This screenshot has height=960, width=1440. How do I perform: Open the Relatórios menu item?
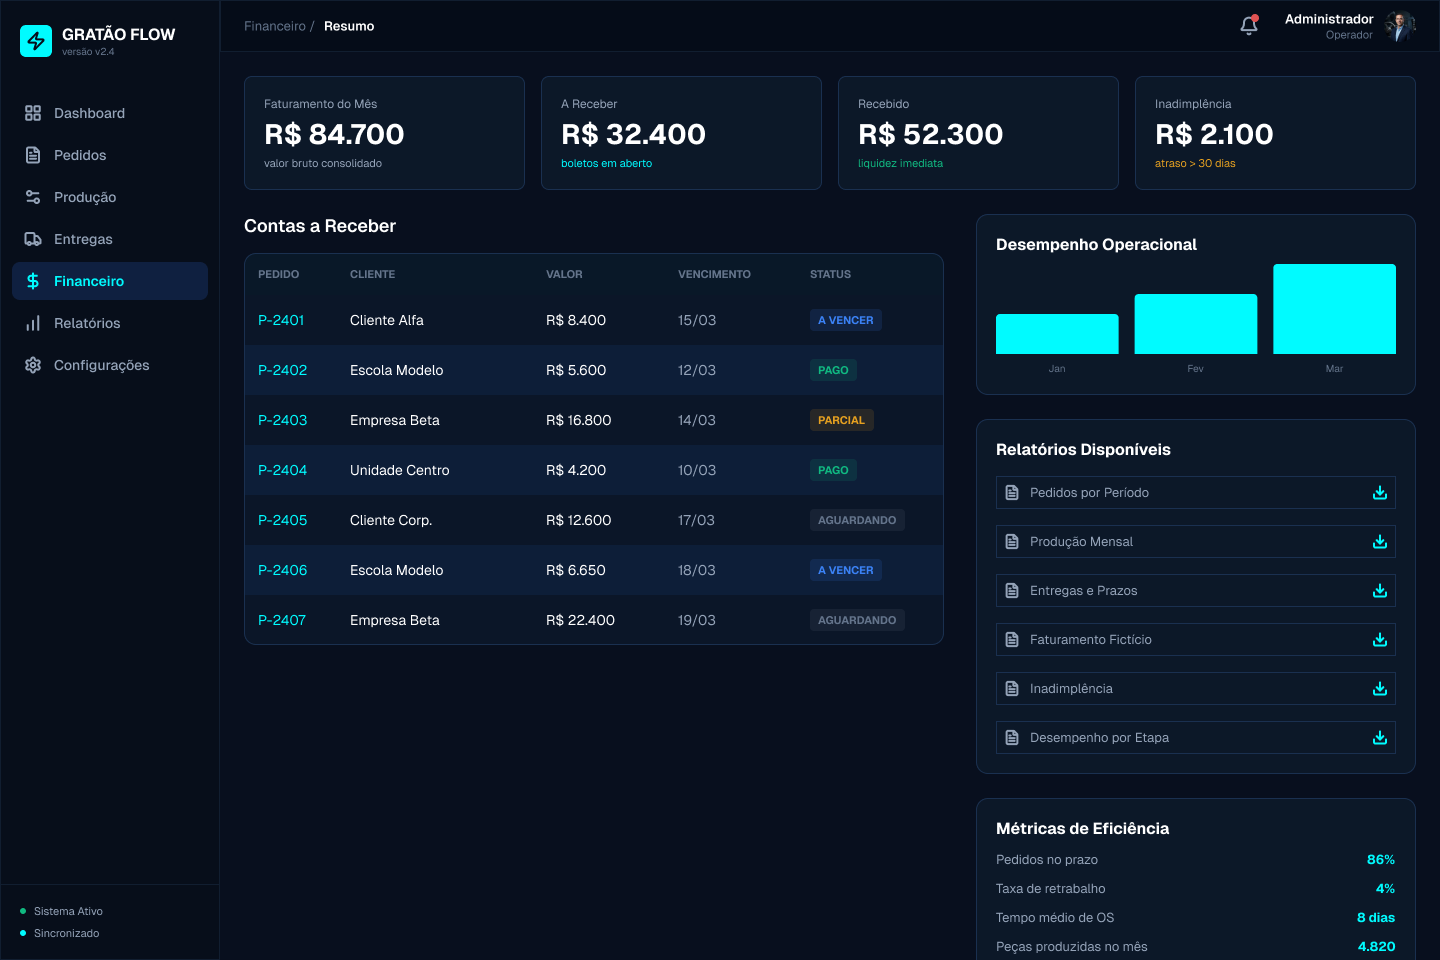pos(110,323)
